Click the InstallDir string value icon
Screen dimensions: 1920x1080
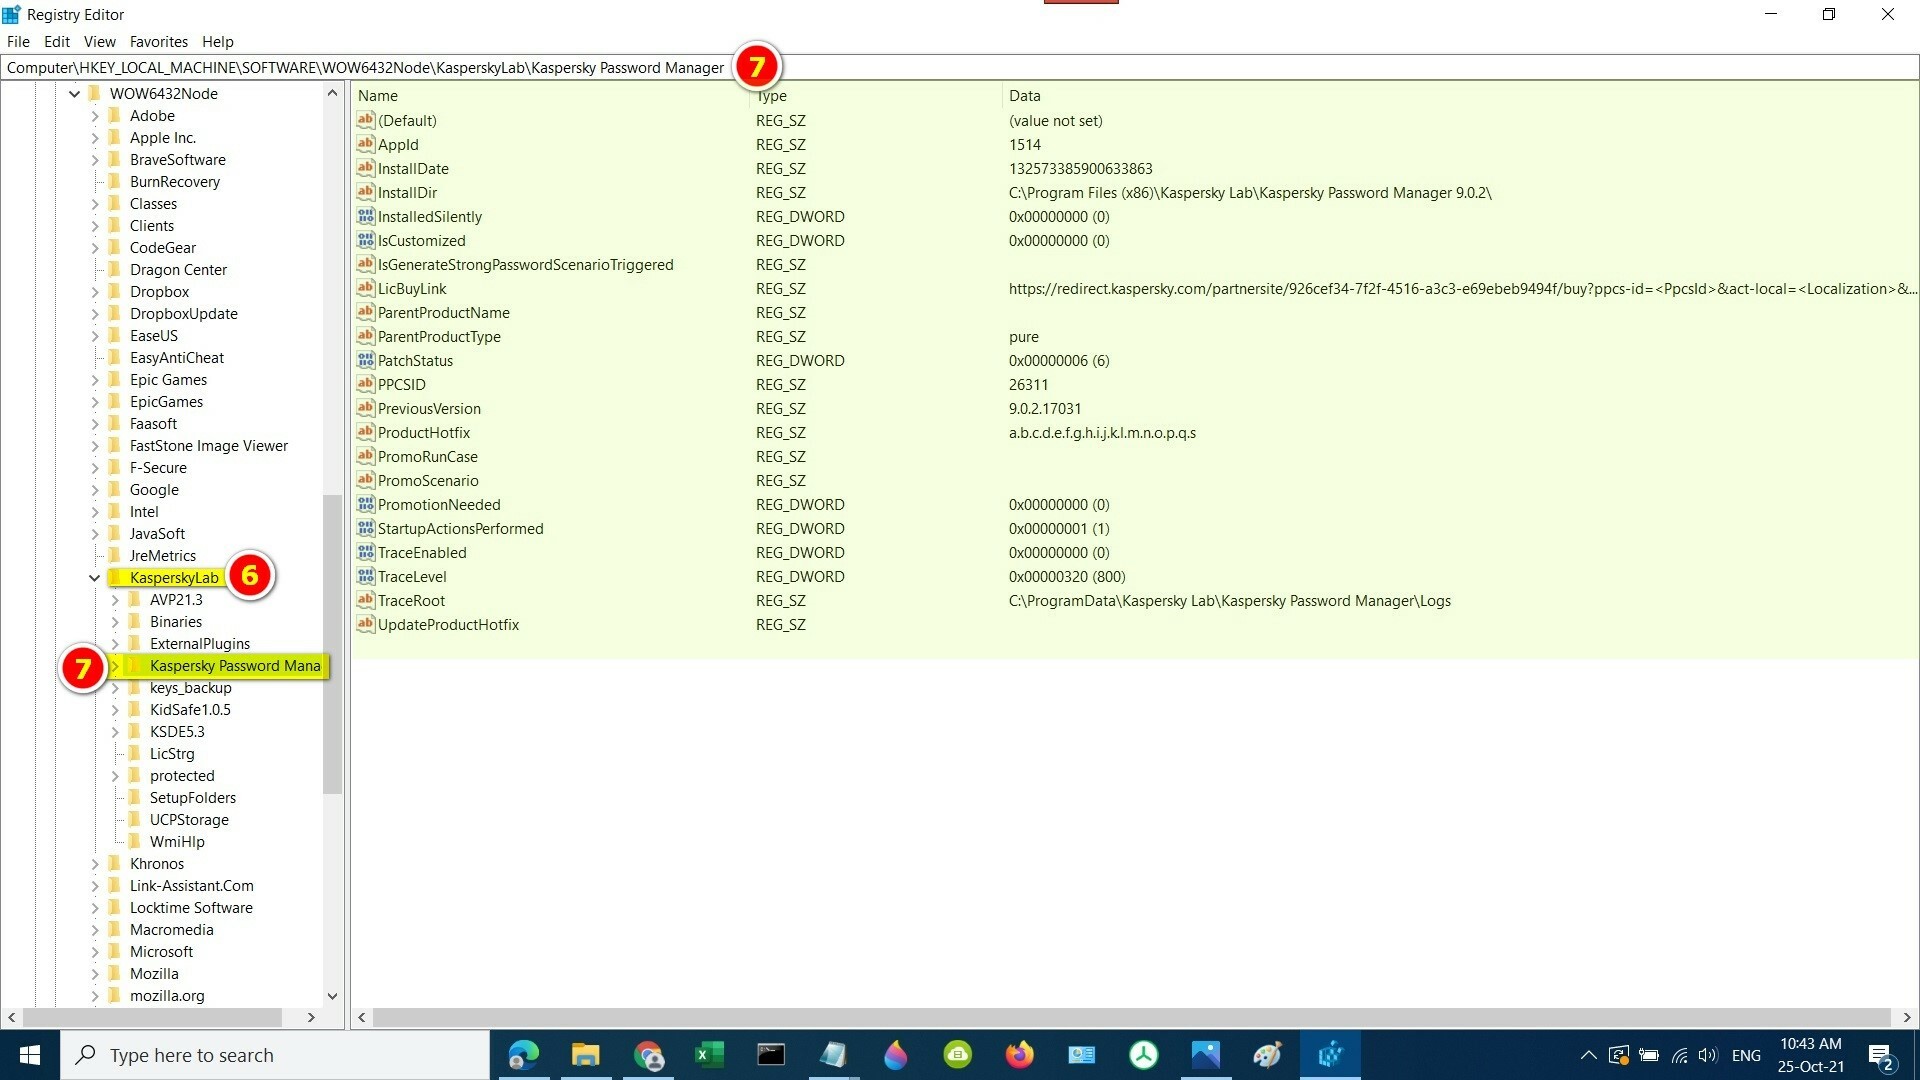365,192
